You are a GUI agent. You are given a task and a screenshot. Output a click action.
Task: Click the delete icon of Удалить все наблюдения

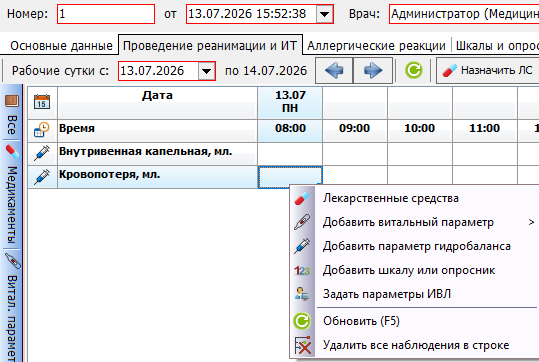303,345
